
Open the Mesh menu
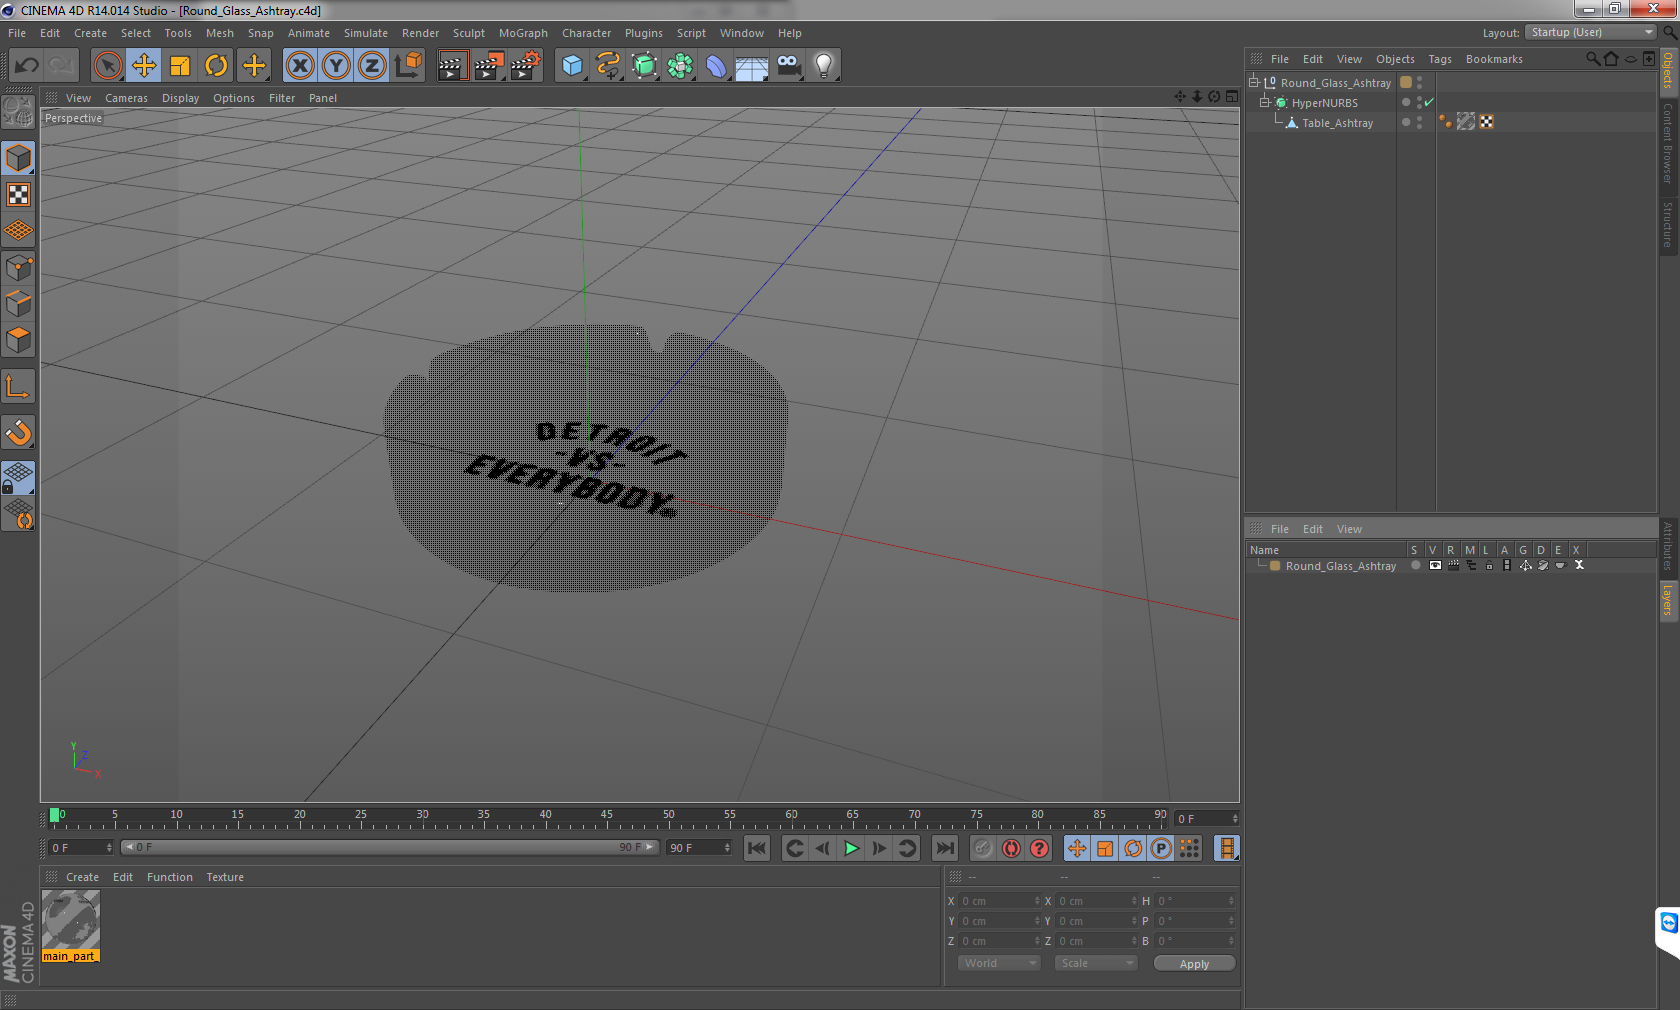click(220, 33)
